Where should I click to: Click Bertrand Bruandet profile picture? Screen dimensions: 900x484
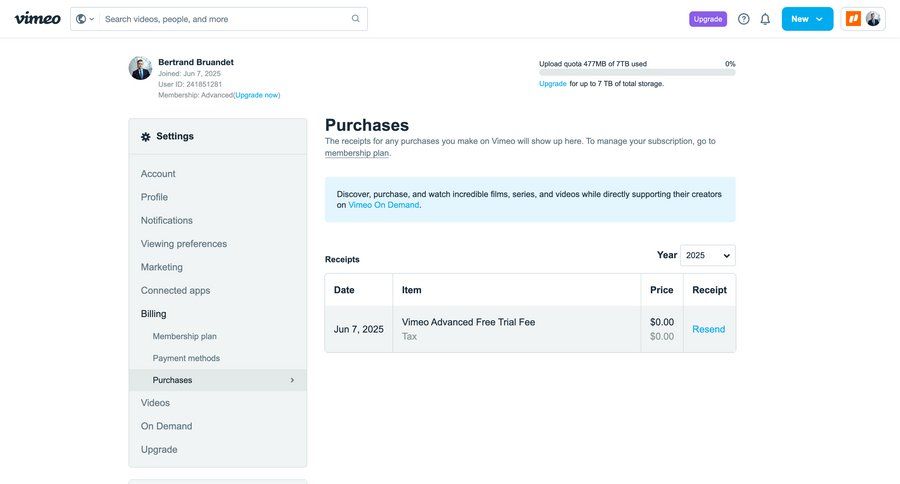140,68
